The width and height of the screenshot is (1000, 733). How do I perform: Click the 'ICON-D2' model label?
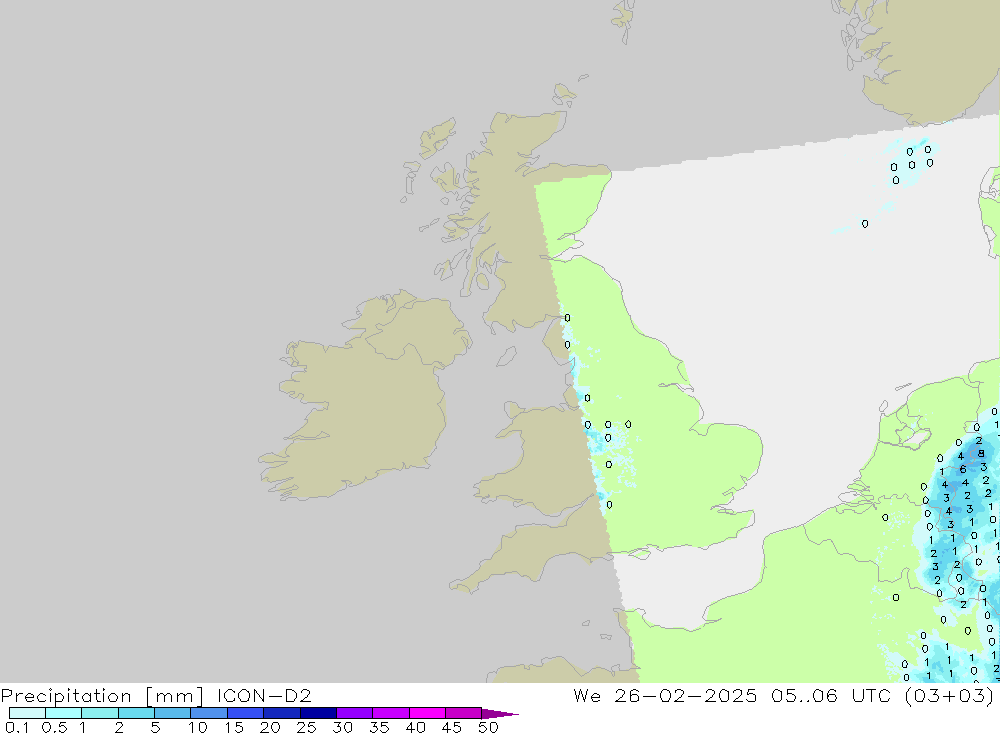pyautogui.click(x=264, y=695)
